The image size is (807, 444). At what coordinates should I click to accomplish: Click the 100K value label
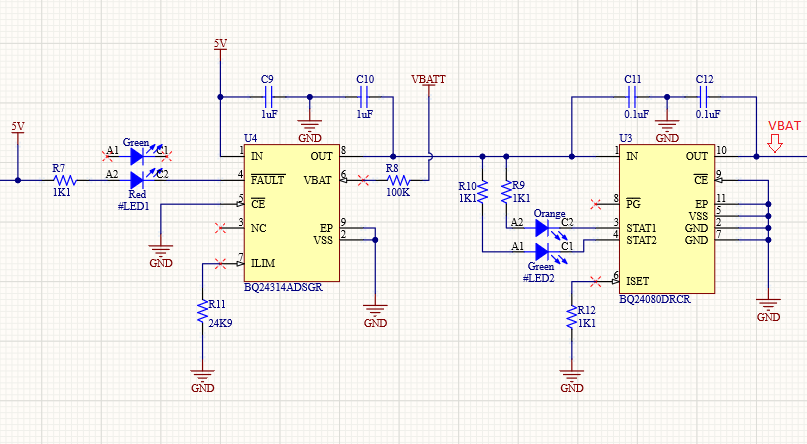[x=398, y=193]
